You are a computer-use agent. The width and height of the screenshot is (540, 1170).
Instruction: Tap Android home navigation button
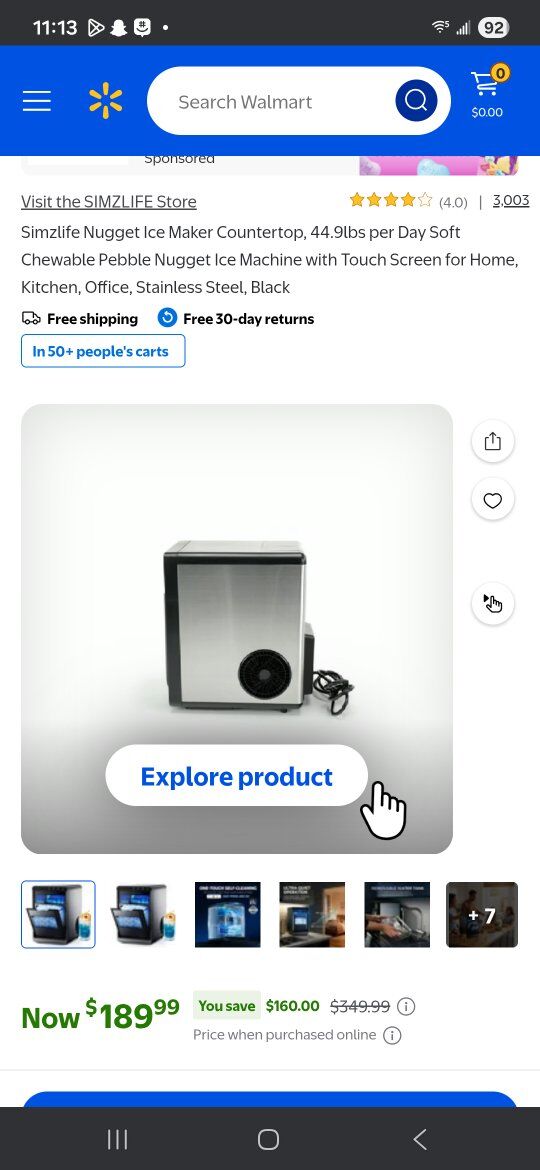(x=269, y=1139)
